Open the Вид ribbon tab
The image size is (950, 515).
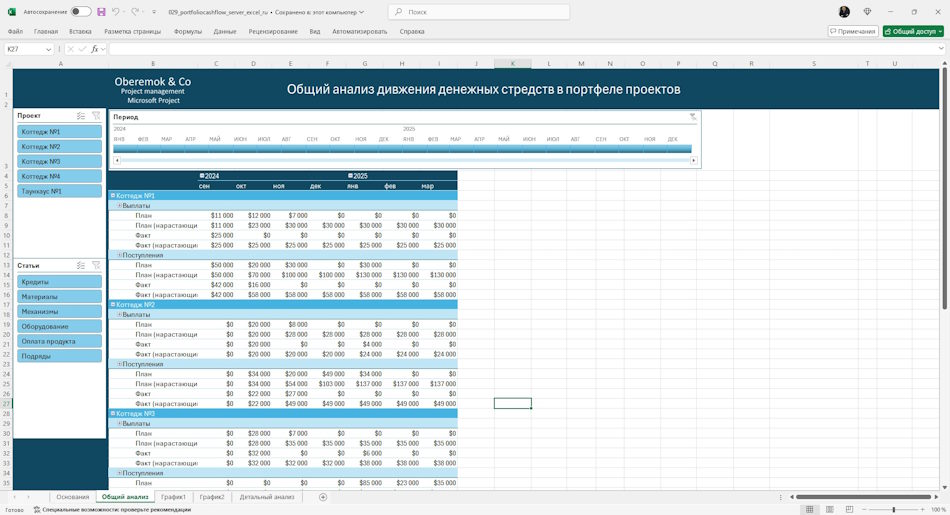[315, 32]
